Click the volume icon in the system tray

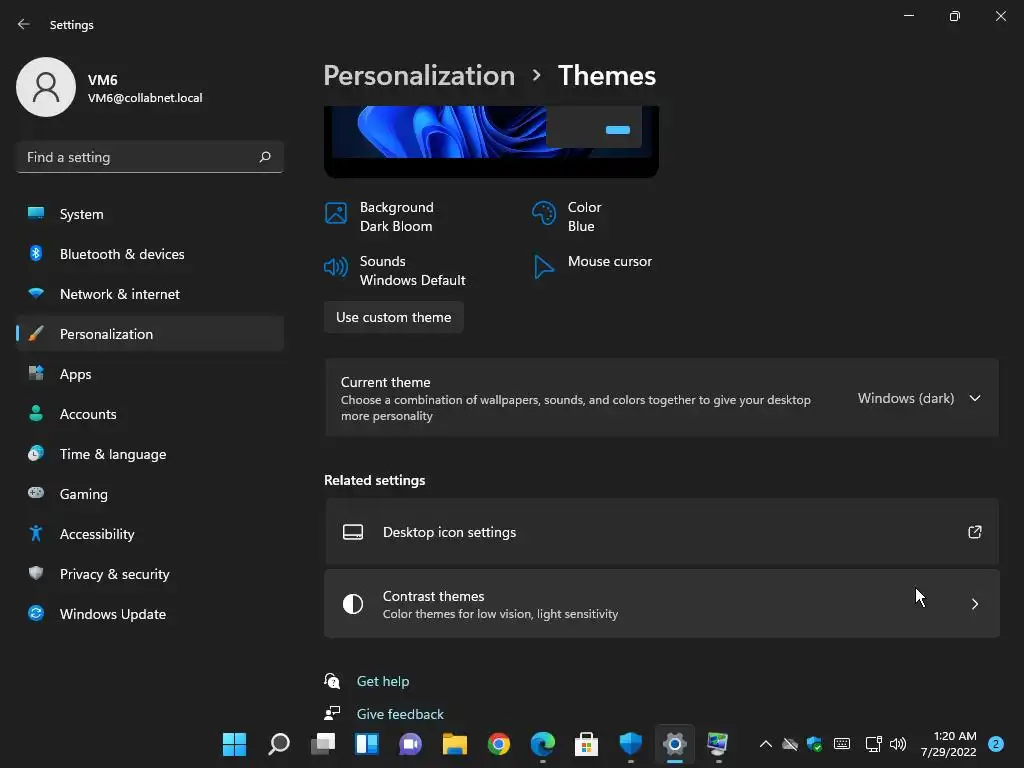tap(898, 744)
